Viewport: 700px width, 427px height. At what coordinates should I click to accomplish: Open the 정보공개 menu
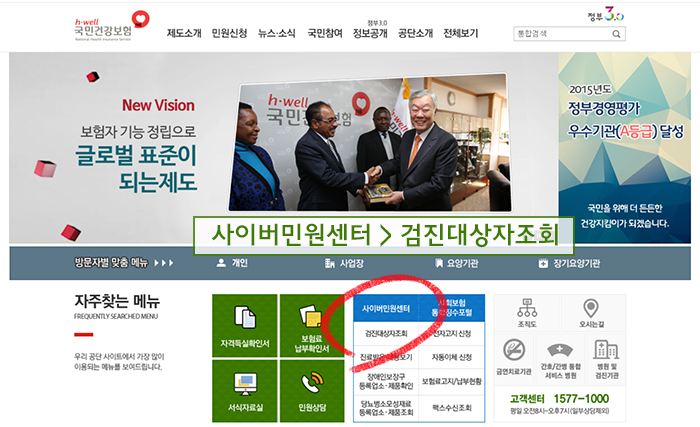370,33
